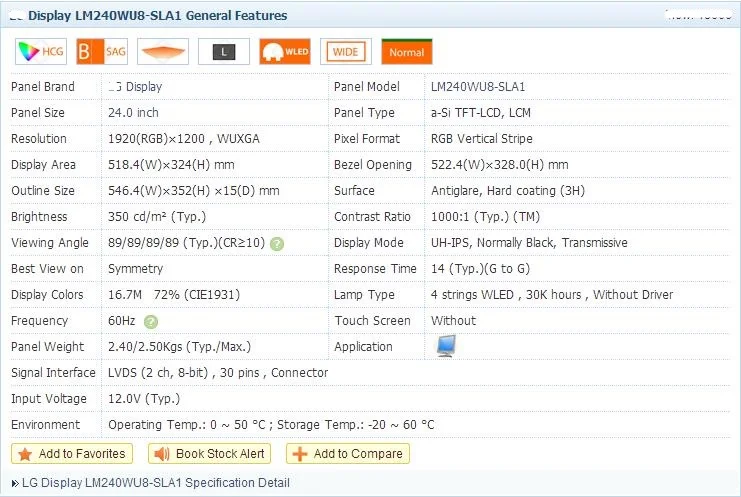The width and height of the screenshot is (741, 497).
Task: Click help icon beside Viewing Angle value
Action: [x=277, y=243]
